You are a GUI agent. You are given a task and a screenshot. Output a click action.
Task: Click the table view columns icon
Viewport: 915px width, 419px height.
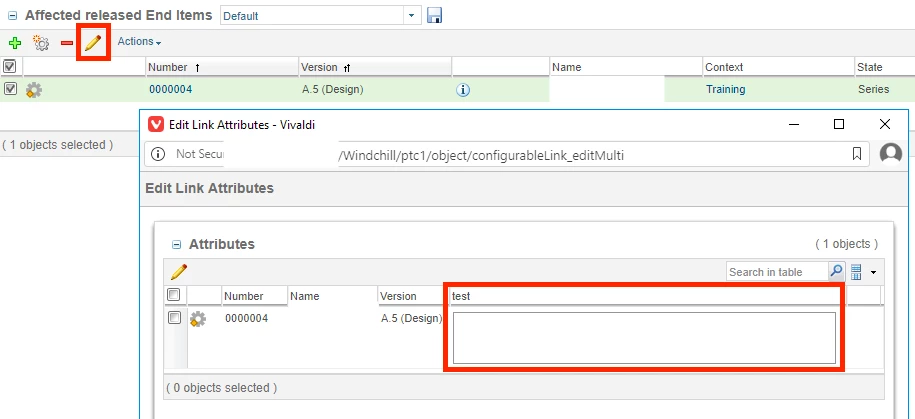(x=856, y=272)
